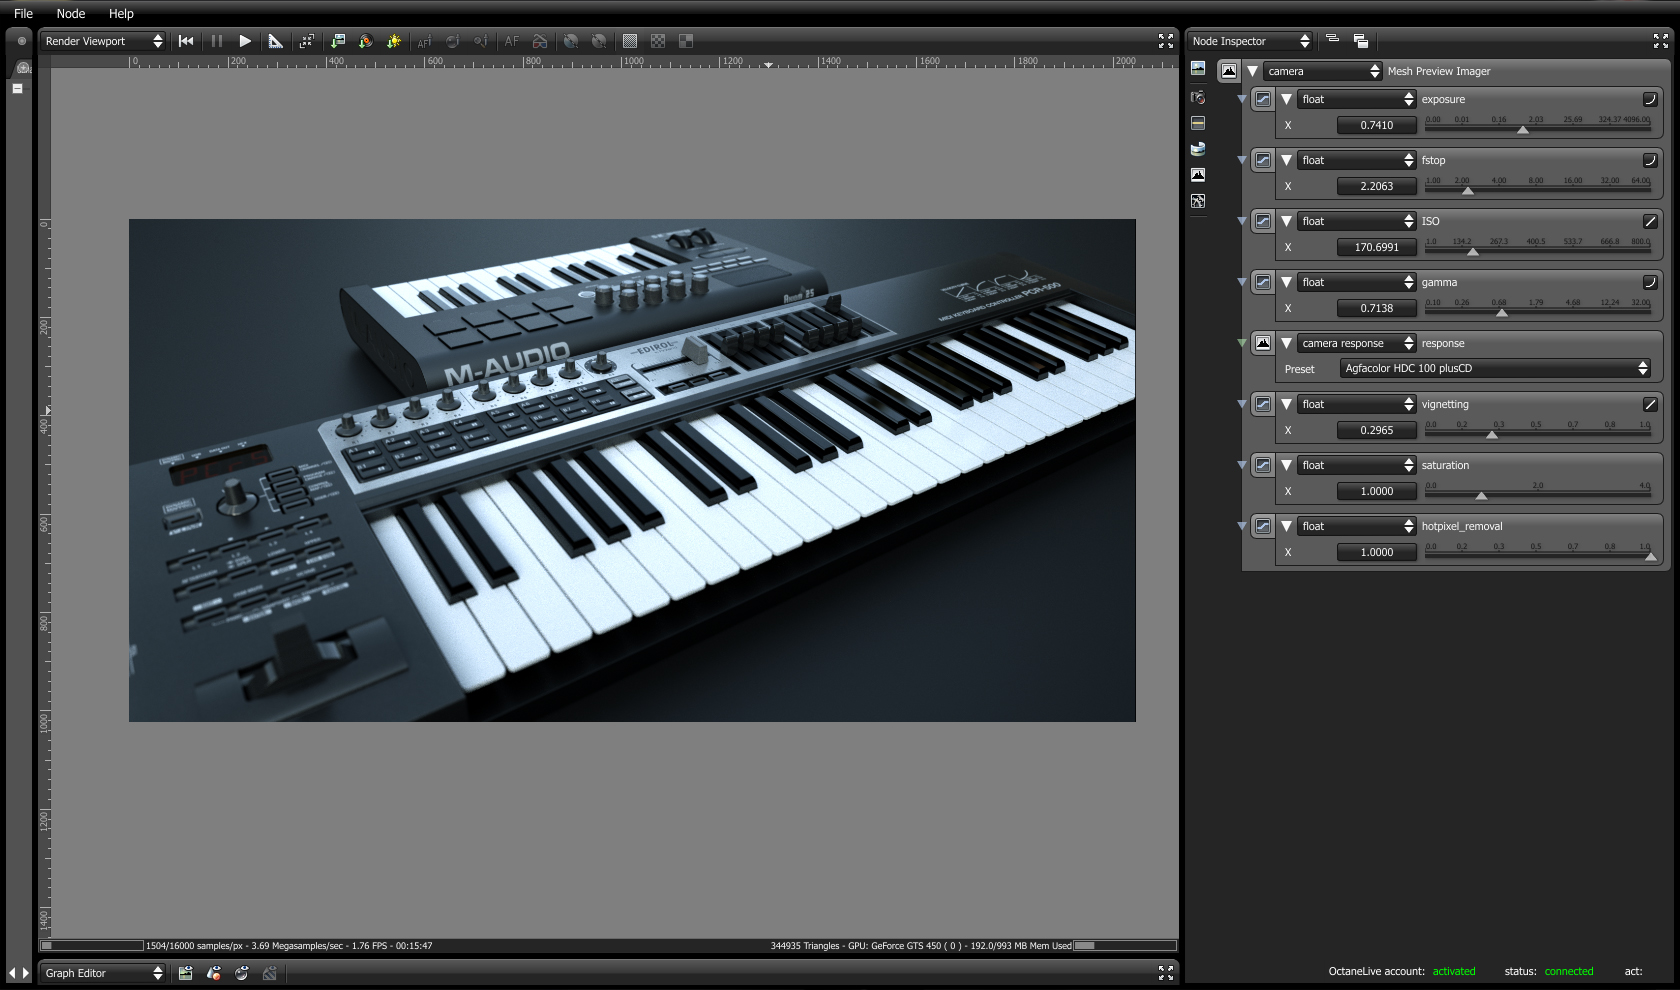Image resolution: width=1680 pixels, height=990 pixels.
Task: Toggle the linear-scale button for vignetting
Action: point(1650,404)
